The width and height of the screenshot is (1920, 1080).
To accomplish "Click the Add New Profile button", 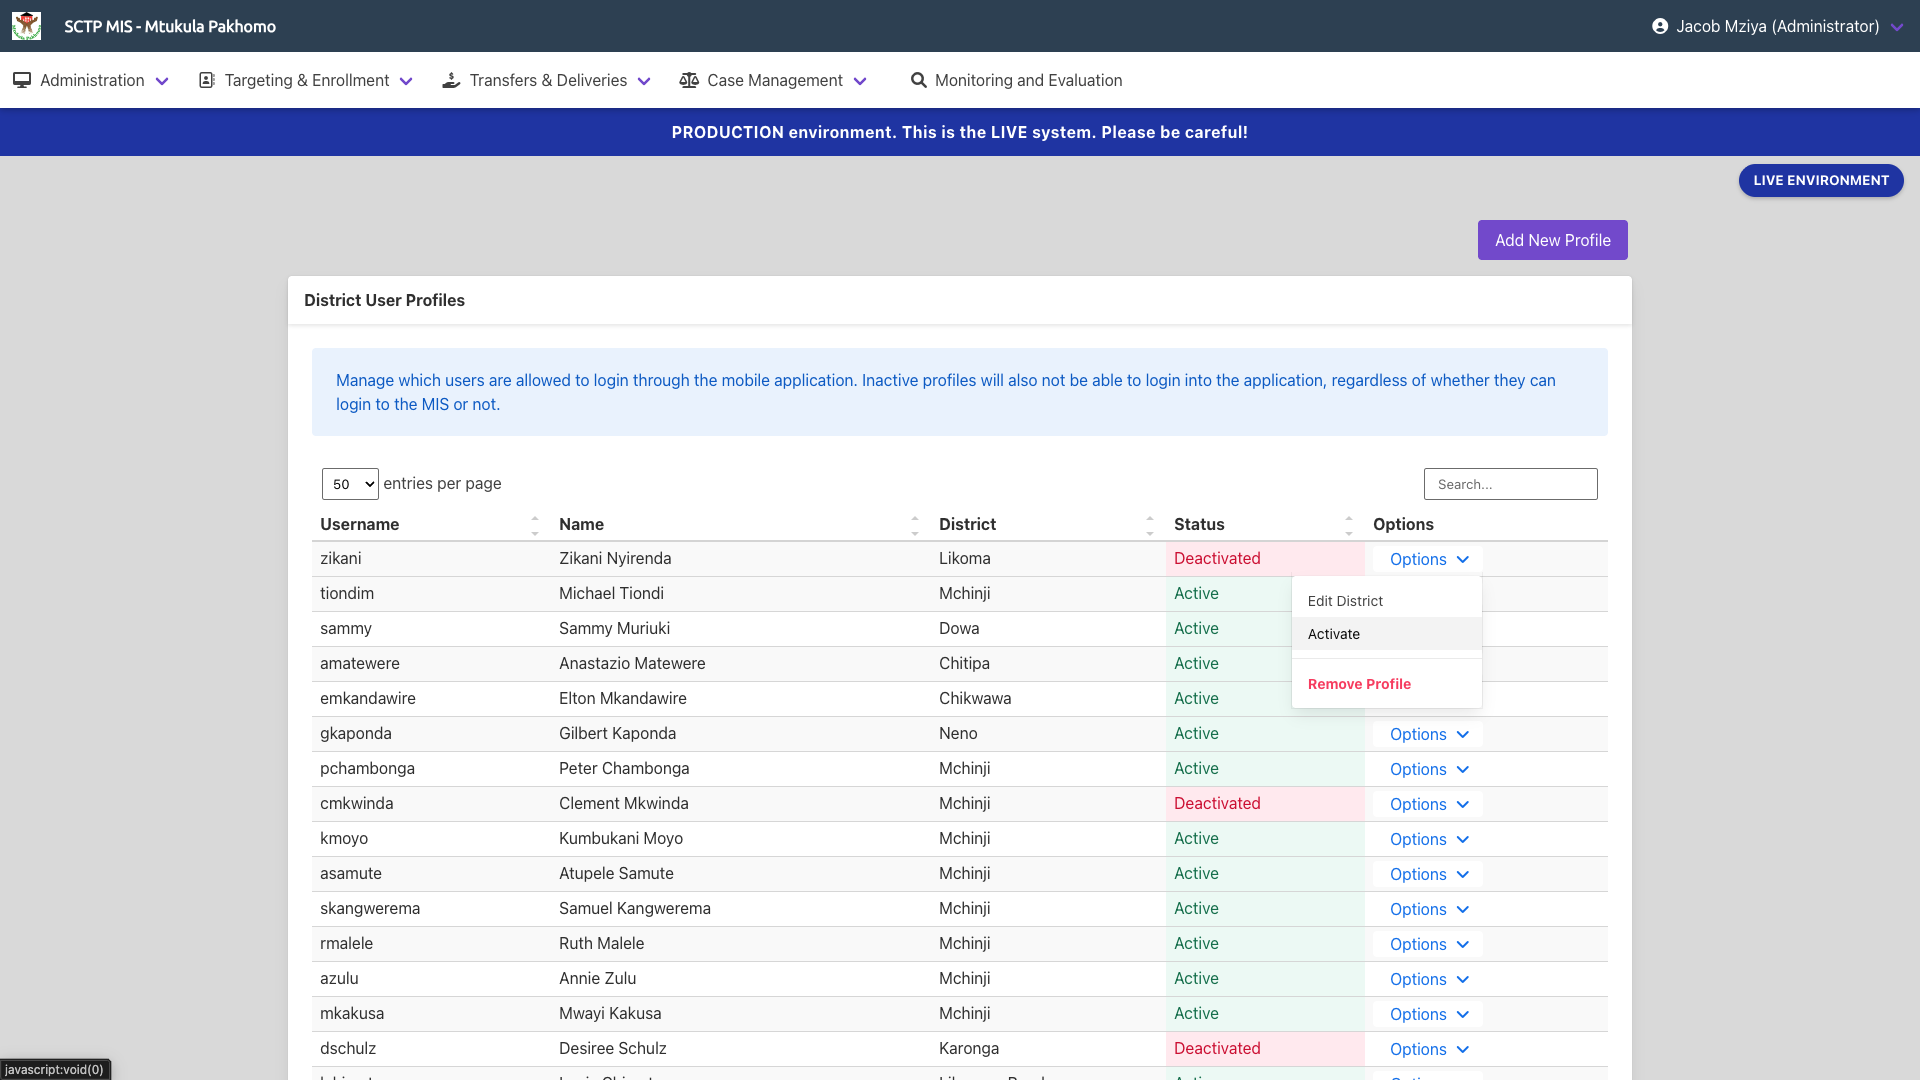I will tap(1552, 240).
